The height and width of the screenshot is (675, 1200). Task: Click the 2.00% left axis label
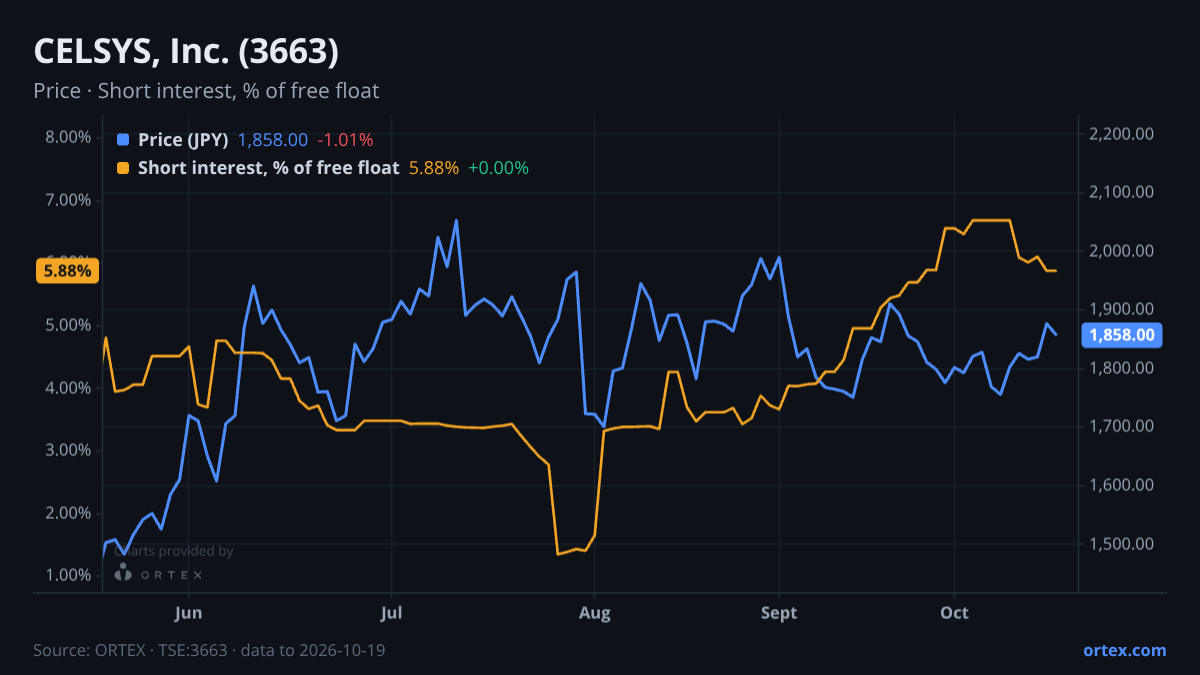tap(69, 513)
